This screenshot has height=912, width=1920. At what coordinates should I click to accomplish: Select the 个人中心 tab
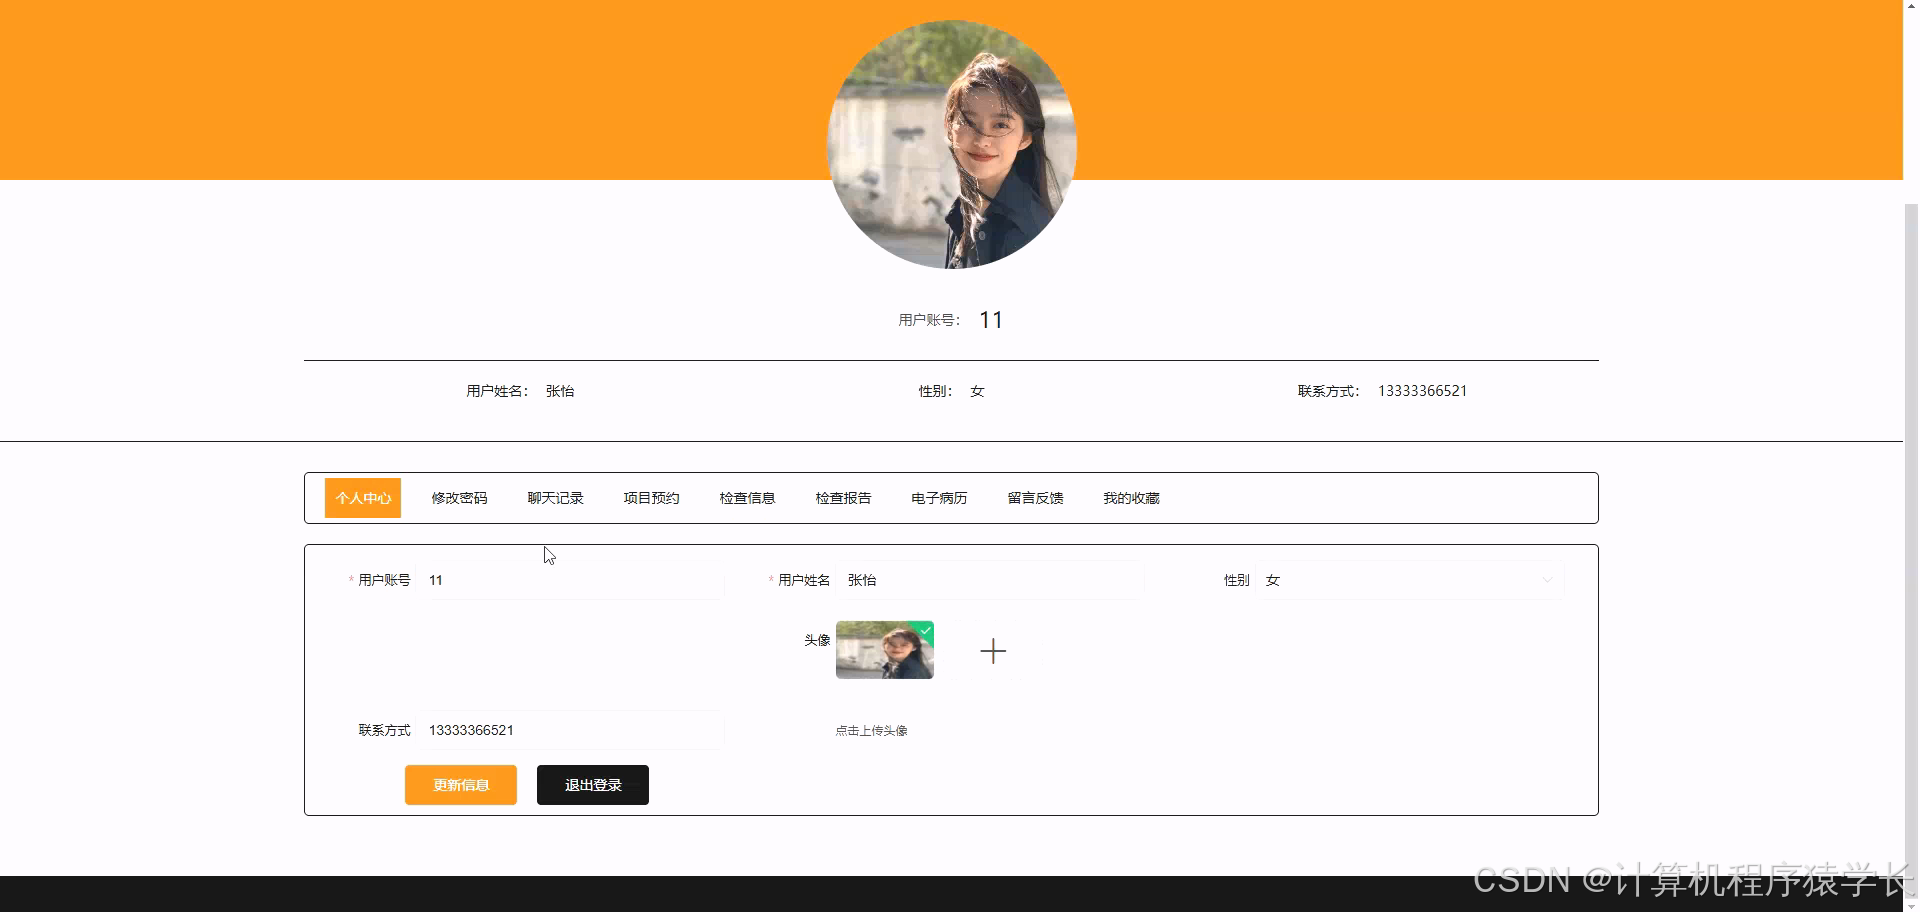(x=362, y=497)
